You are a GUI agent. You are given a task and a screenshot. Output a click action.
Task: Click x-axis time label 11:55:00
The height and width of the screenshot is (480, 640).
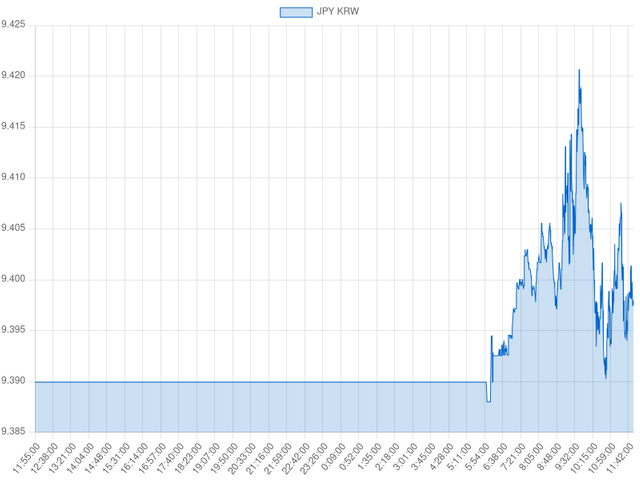26,458
